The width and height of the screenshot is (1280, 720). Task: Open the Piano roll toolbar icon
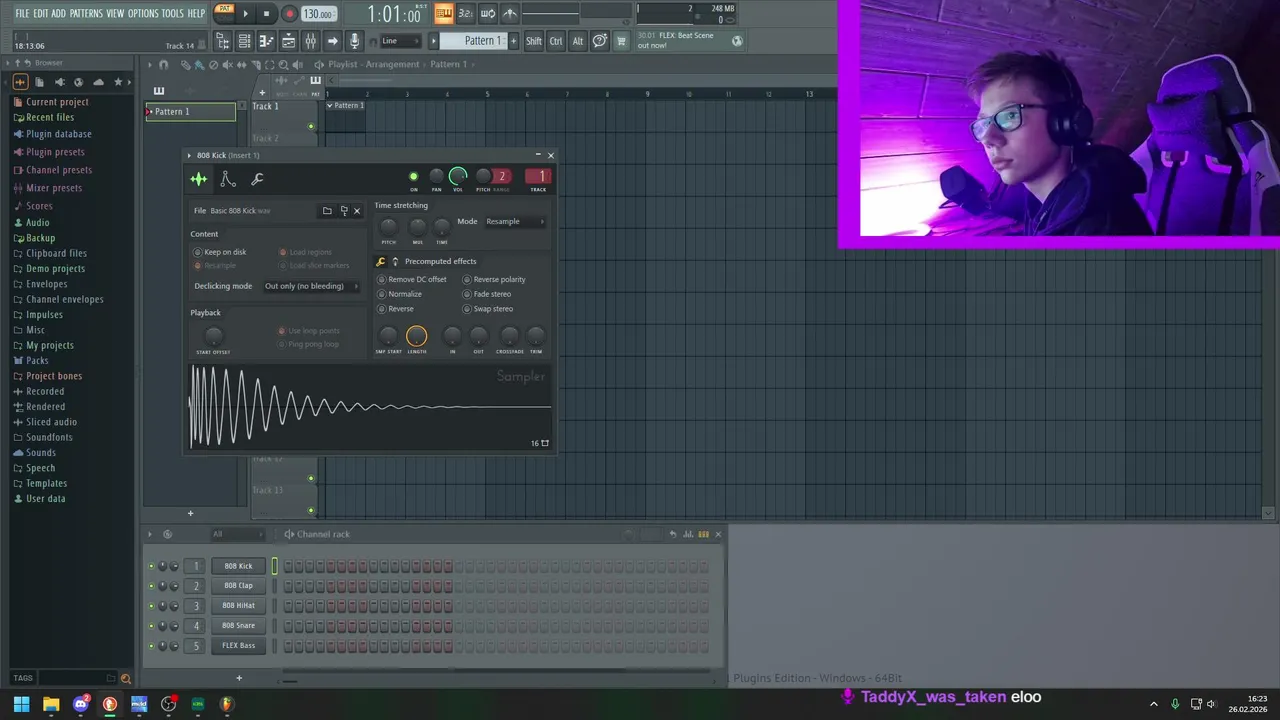click(x=266, y=41)
